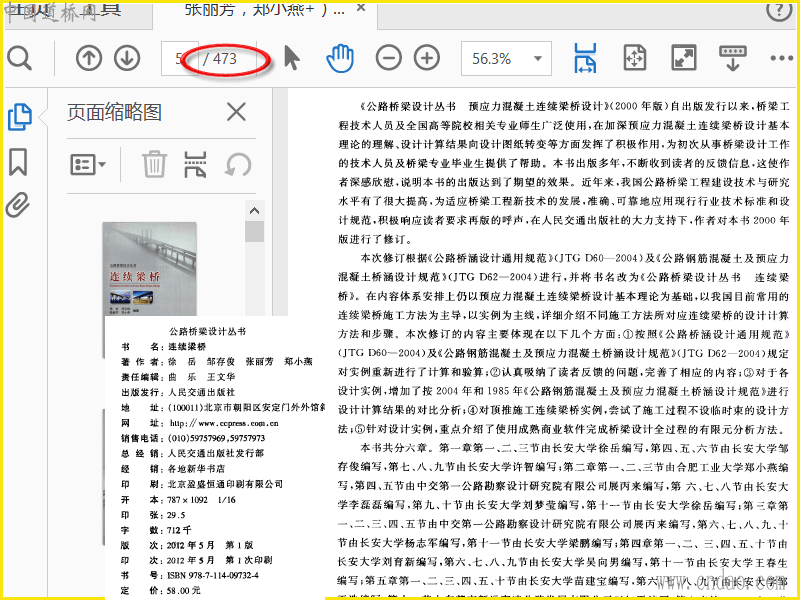Screen dimensions: 800x600
Task: Click the thumbnail panel scrollbar thumb
Action: click(x=255, y=232)
